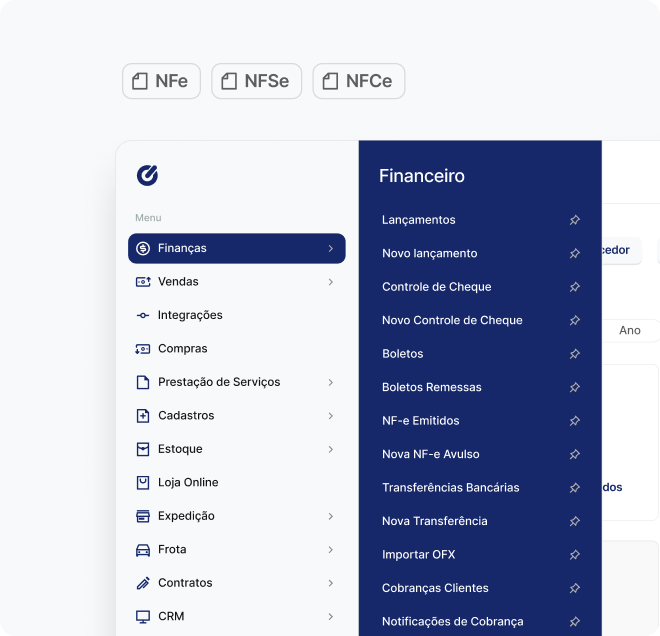660x636 pixels.
Task: Pin the Lançamentos shortcut
Action: [574, 220]
